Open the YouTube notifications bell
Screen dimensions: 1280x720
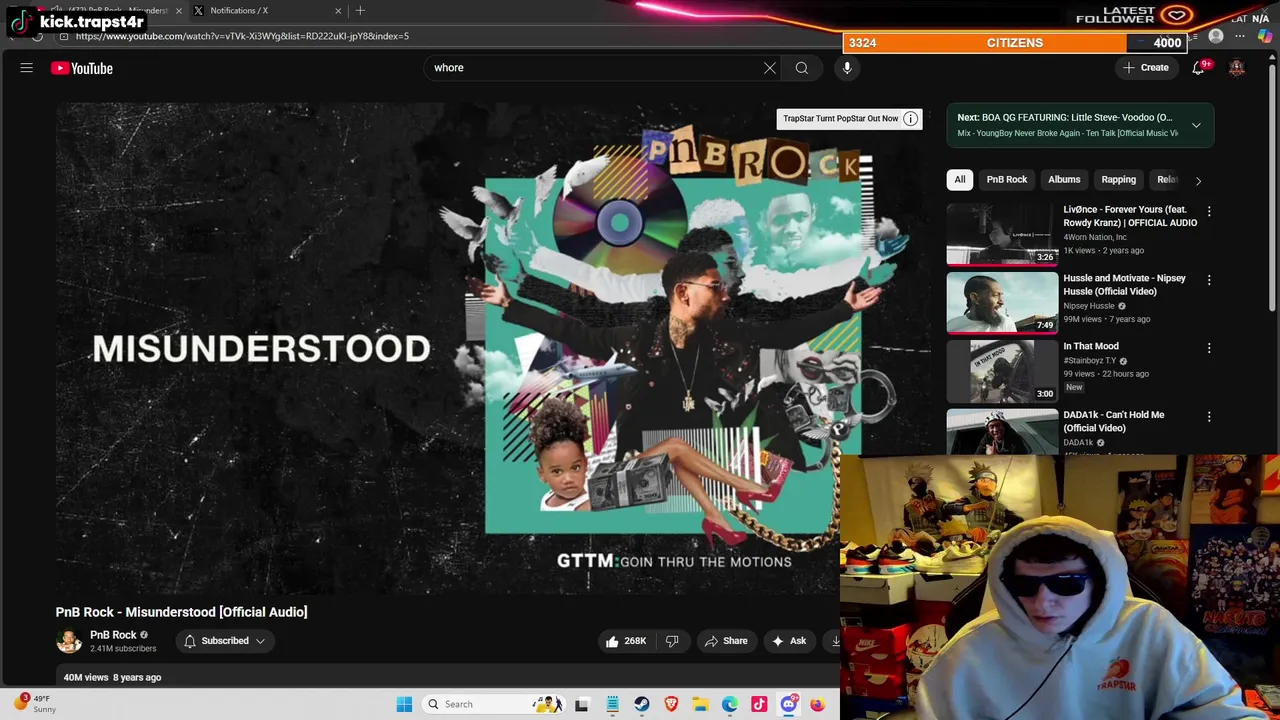pyautogui.click(x=1198, y=68)
